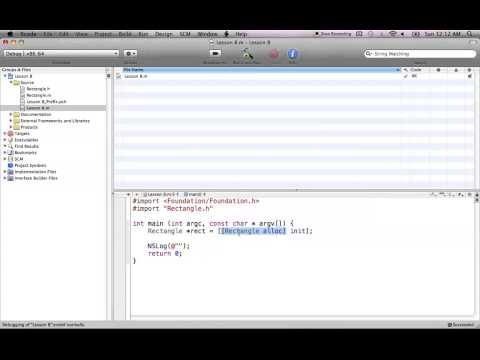Open the Design menu
Screen dimensions: 480x360
pos(164,34)
